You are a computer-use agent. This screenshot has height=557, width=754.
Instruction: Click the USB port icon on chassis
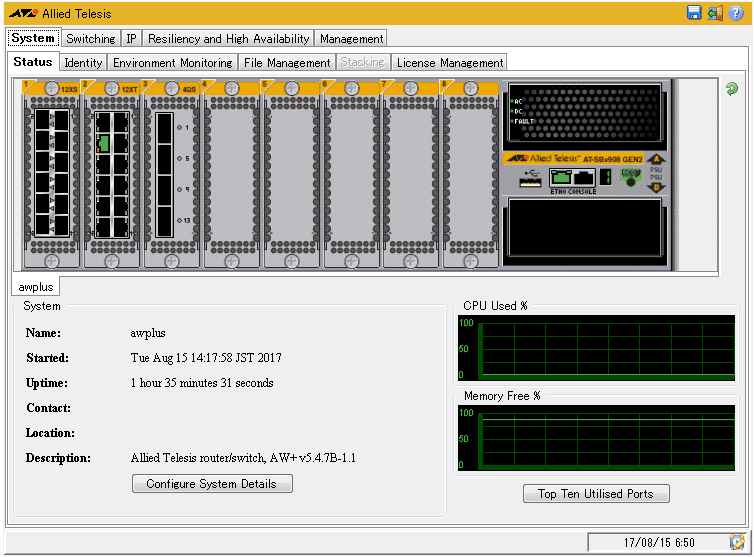(532, 179)
